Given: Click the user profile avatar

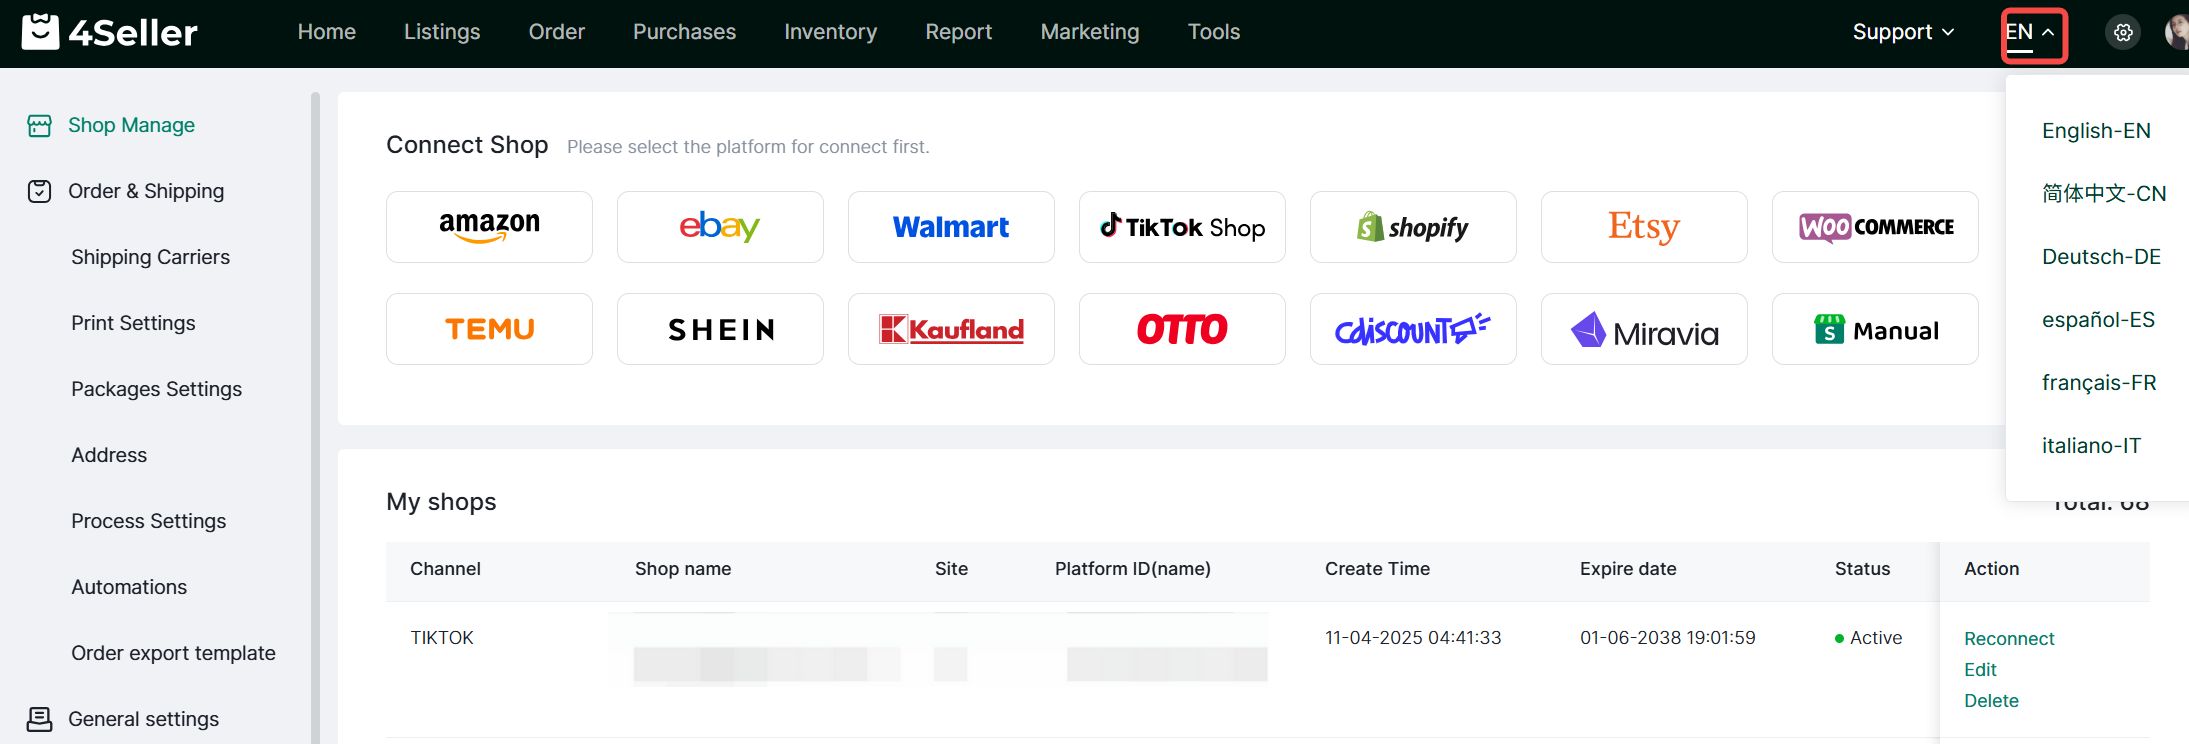Looking at the screenshot, I should 2177,33.
